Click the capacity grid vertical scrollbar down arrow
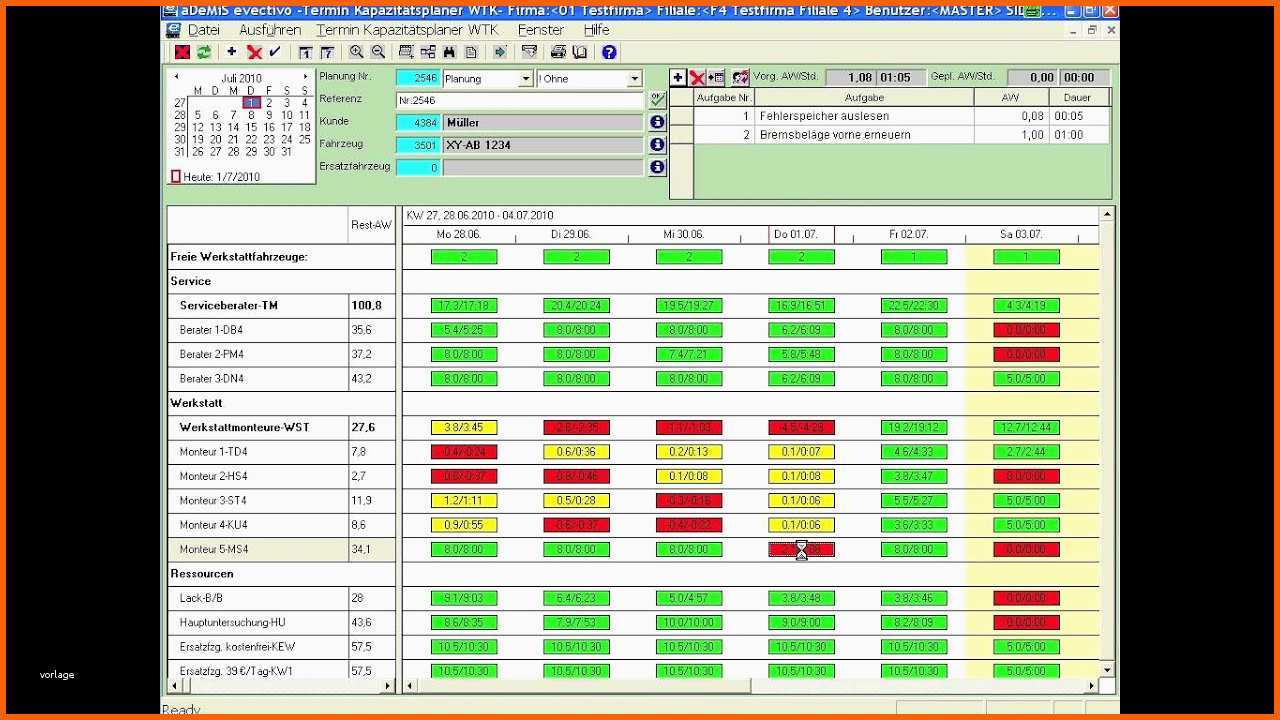The width and height of the screenshot is (1280, 720). pos(1107,670)
